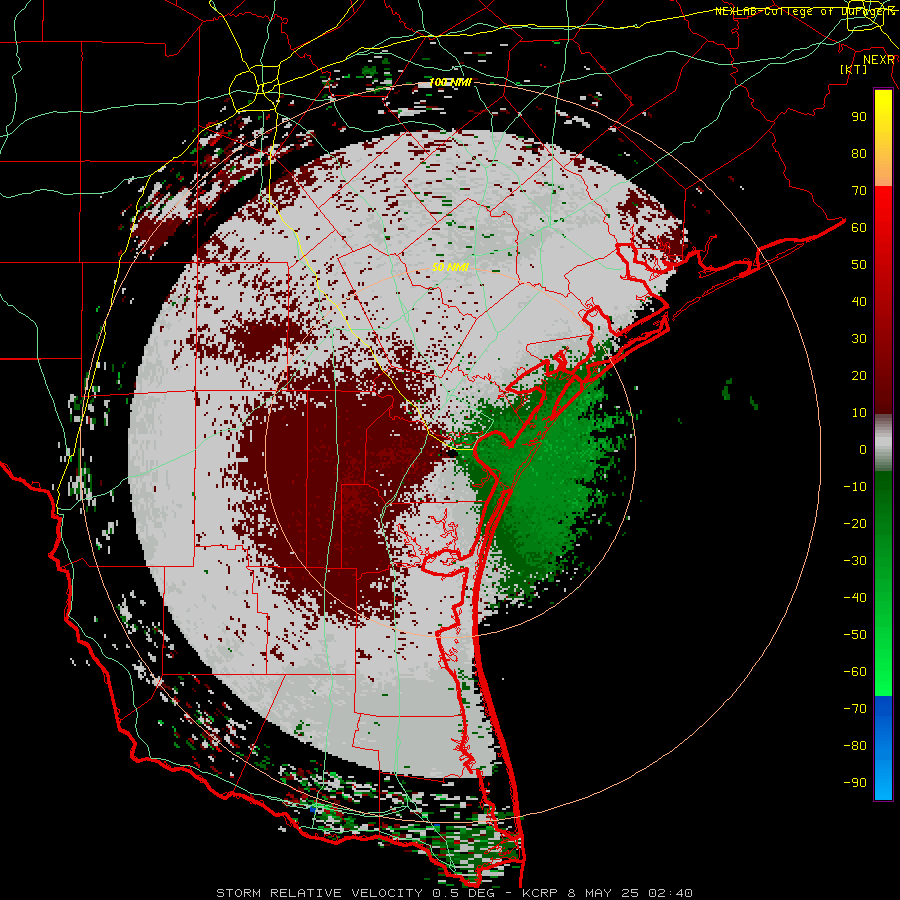This screenshot has width=900, height=900.
Task: Select the 60 value on velocity scale
Action: click(x=859, y=227)
